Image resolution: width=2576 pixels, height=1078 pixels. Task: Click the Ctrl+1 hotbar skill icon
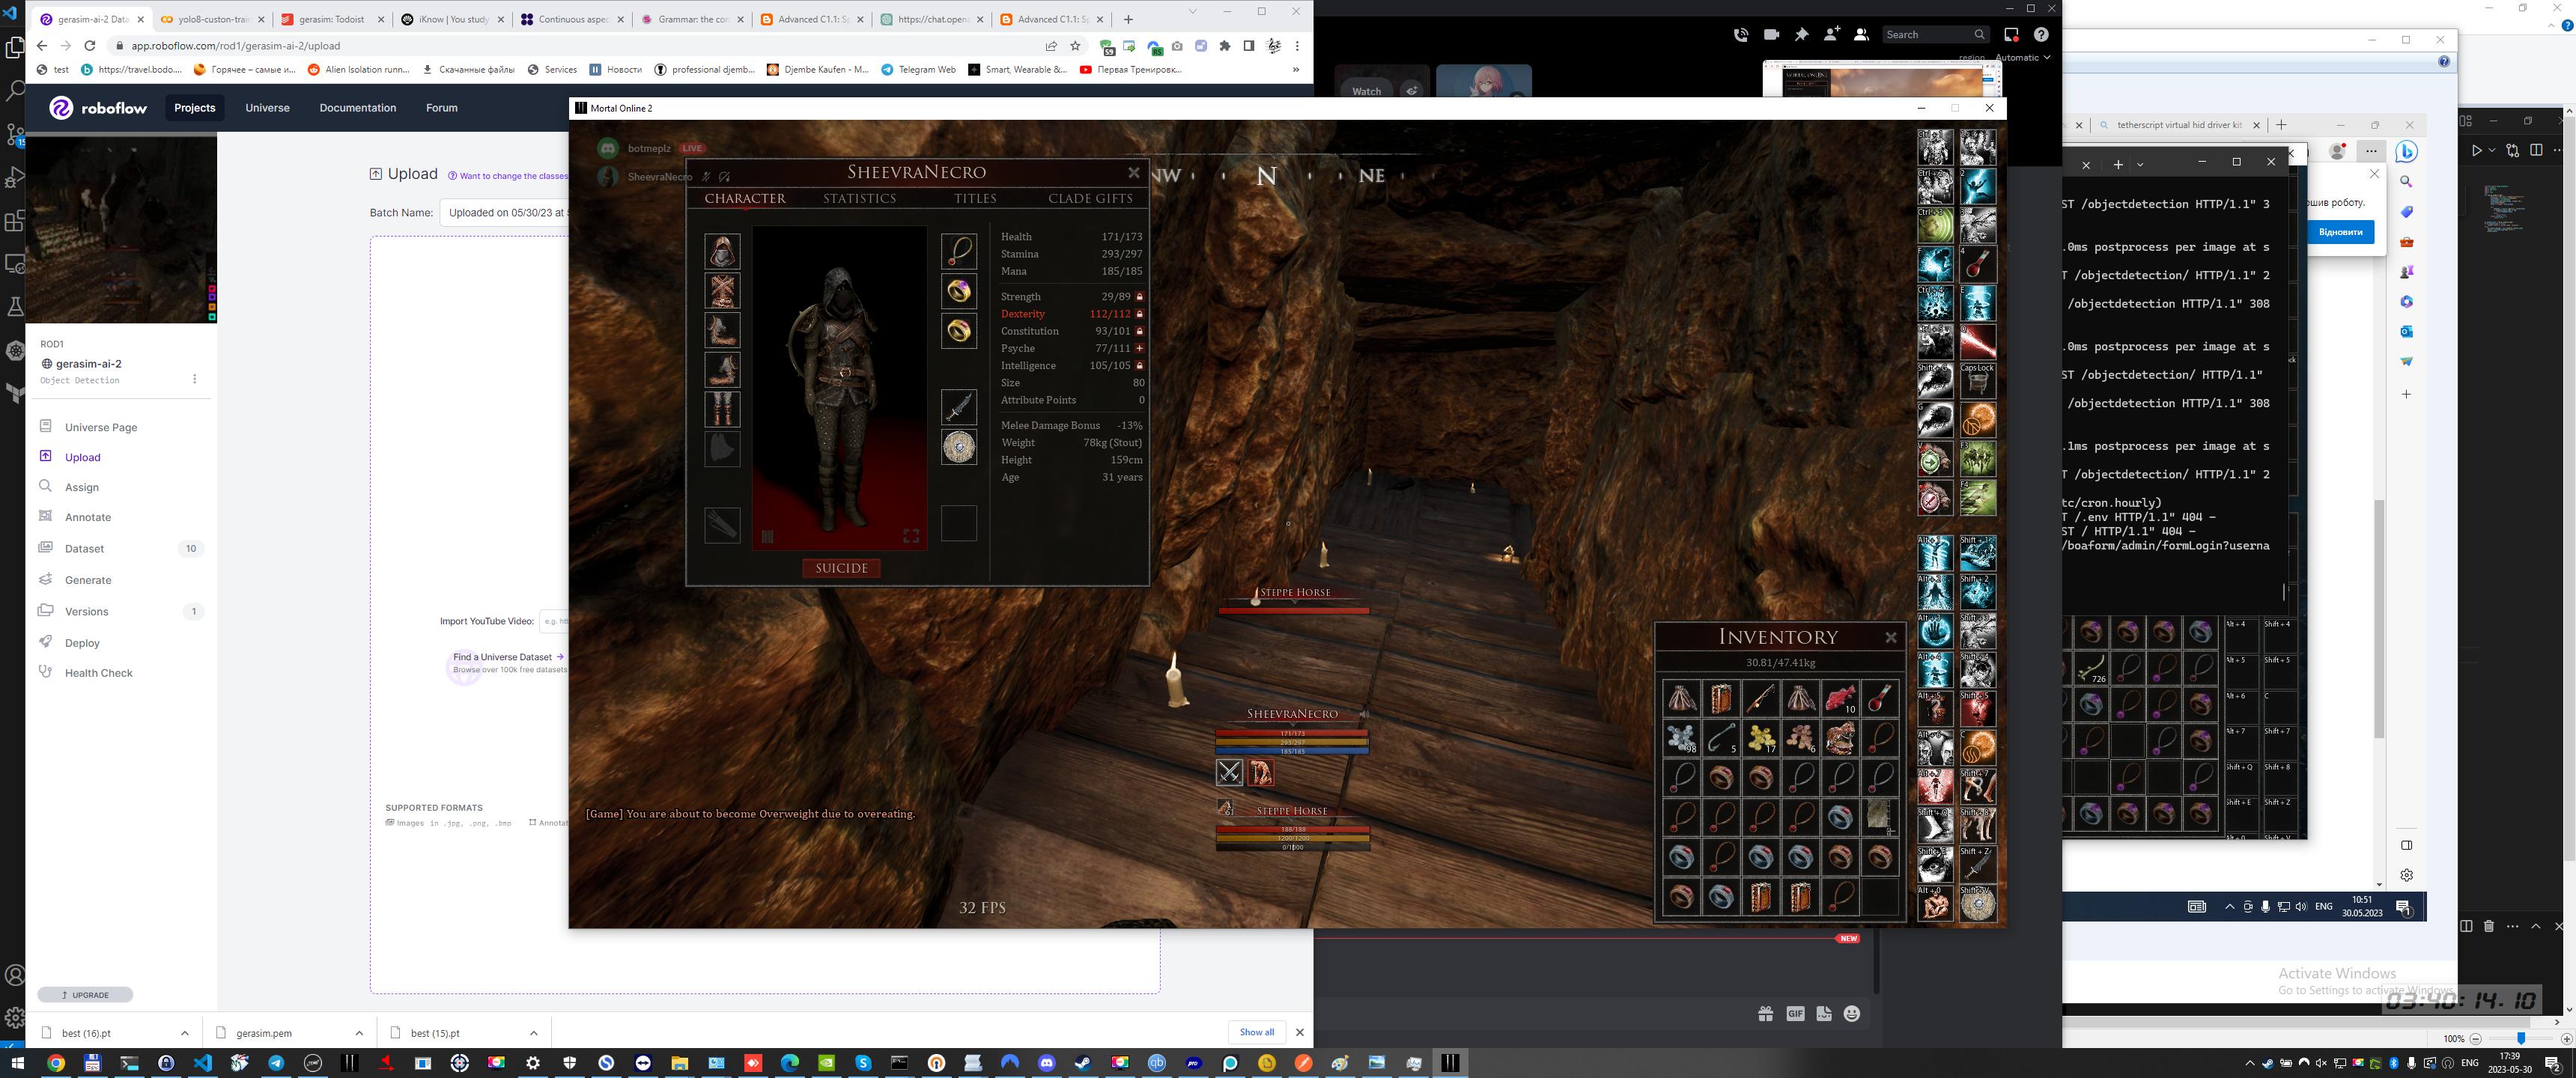(x=1935, y=147)
